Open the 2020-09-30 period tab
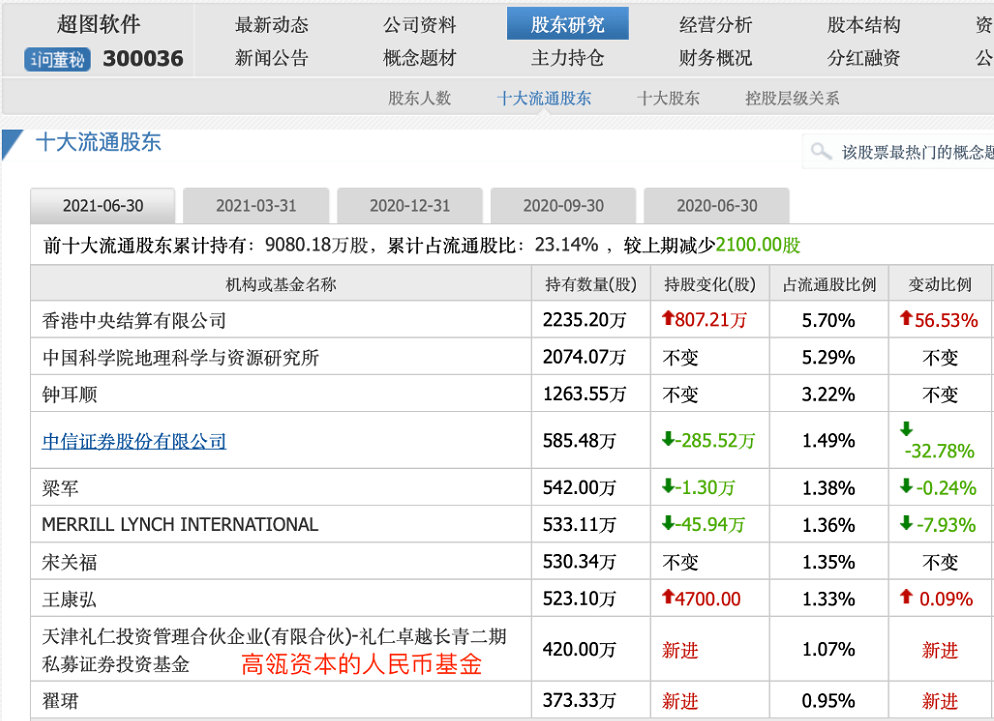 pyautogui.click(x=563, y=206)
